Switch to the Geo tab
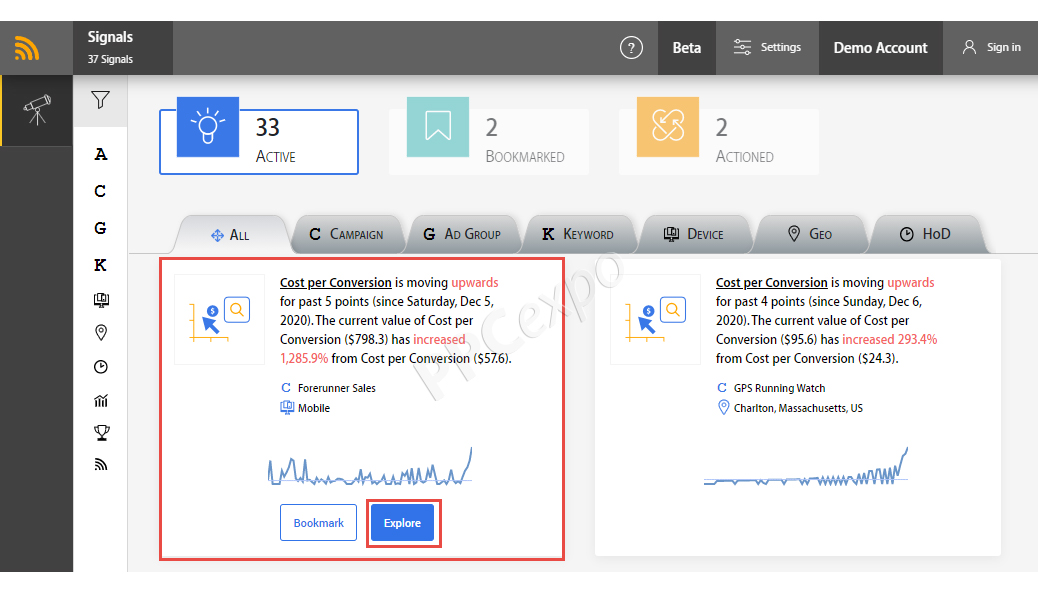The height and width of the screenshot is (593, 1038). click(x=810, y=234)
